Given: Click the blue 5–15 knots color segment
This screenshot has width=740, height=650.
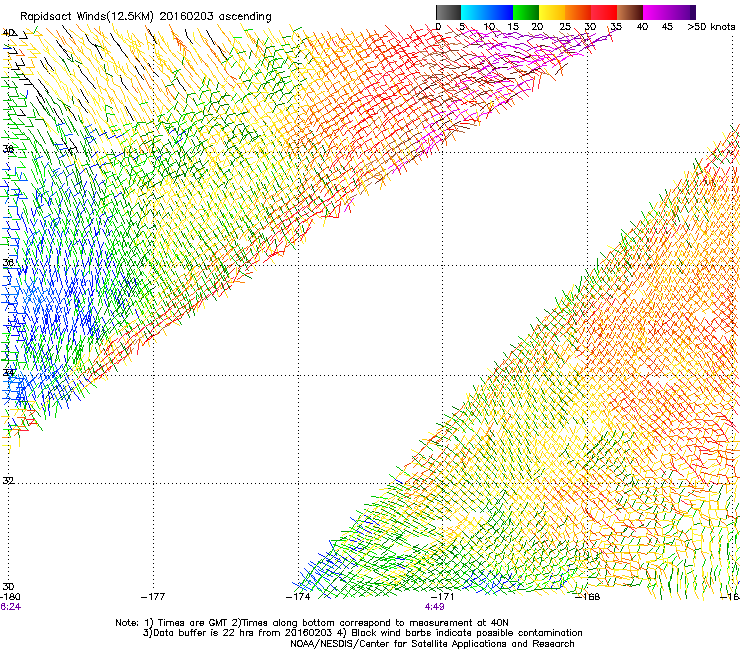Looking at the screenshot, I should click(x=487, y=12).
